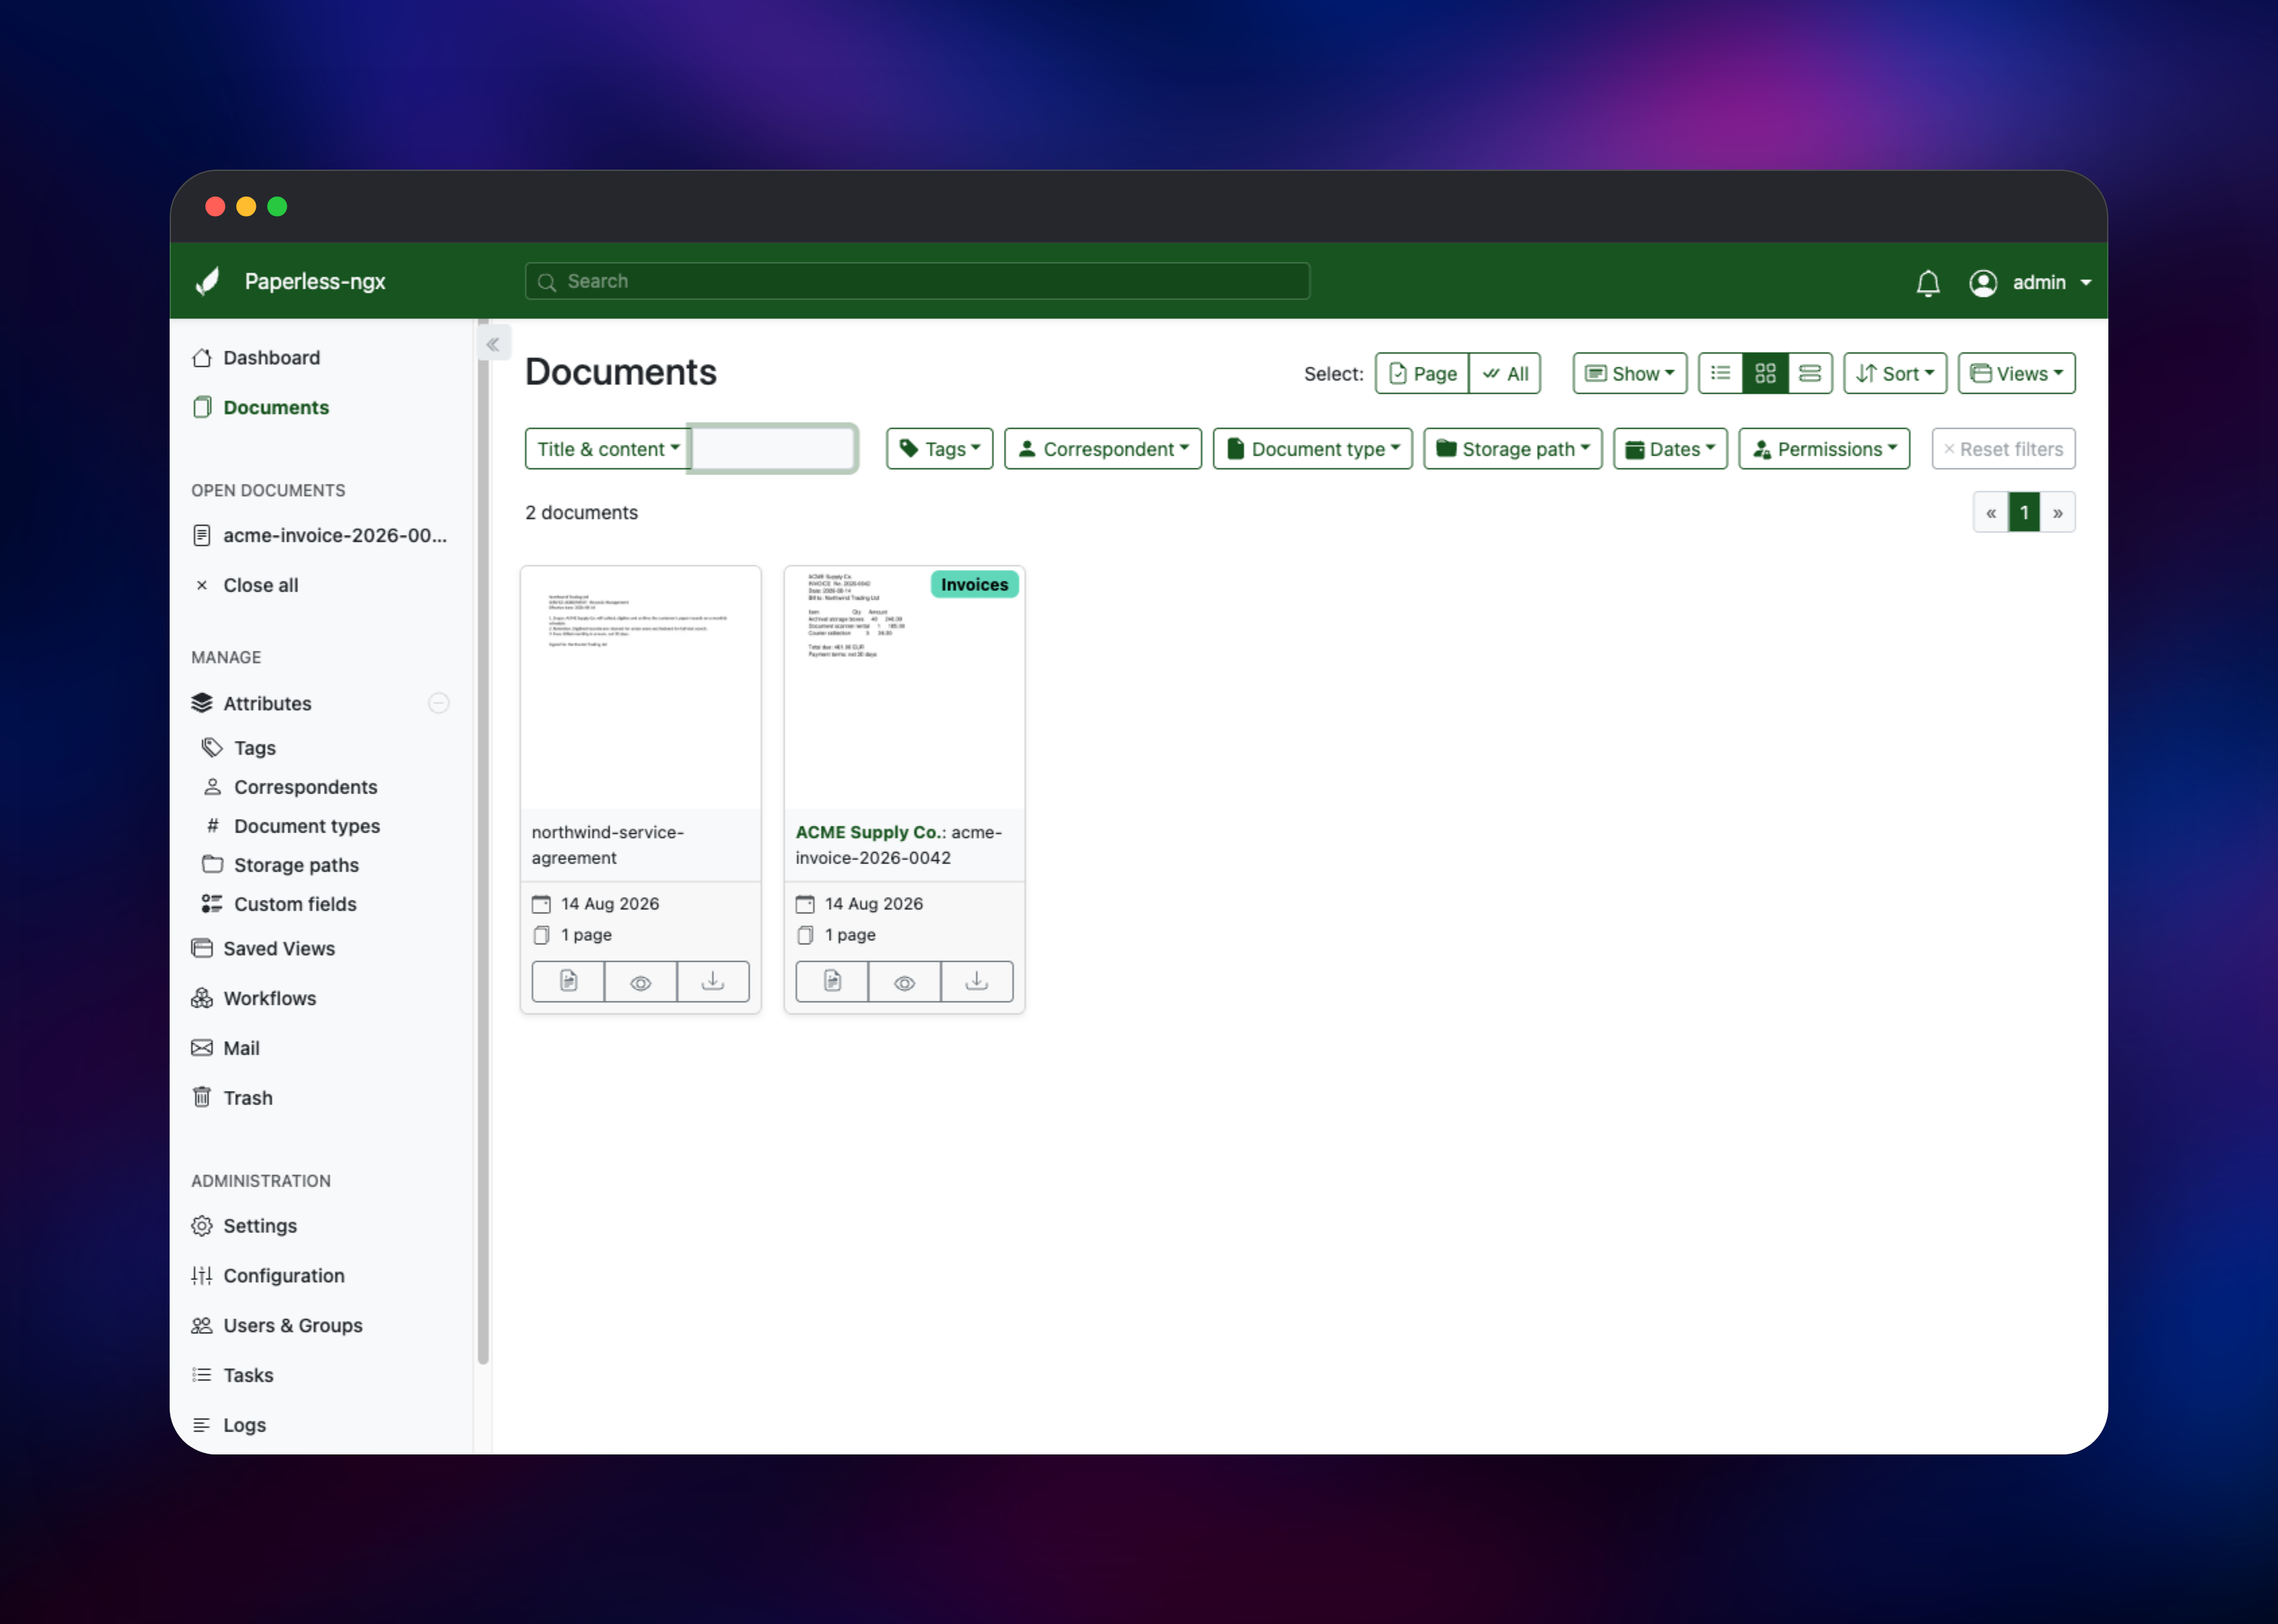Open the Tags filter dropdown
2278x1624 pixels.
coord(939,449)
